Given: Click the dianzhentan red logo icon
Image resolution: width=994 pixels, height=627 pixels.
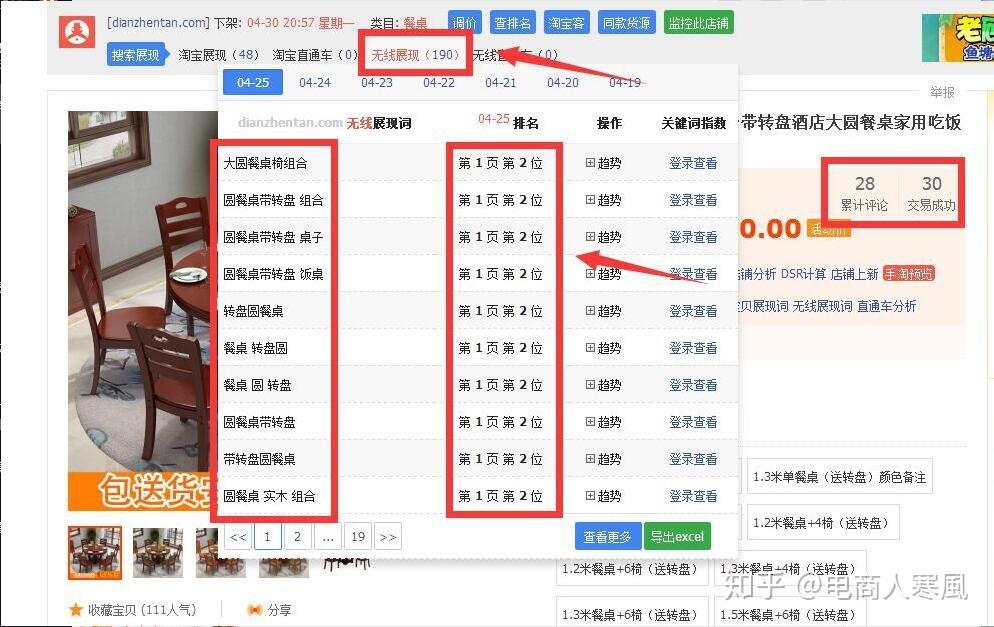Looking at the screenshot, I should click(x=77, y=31).
